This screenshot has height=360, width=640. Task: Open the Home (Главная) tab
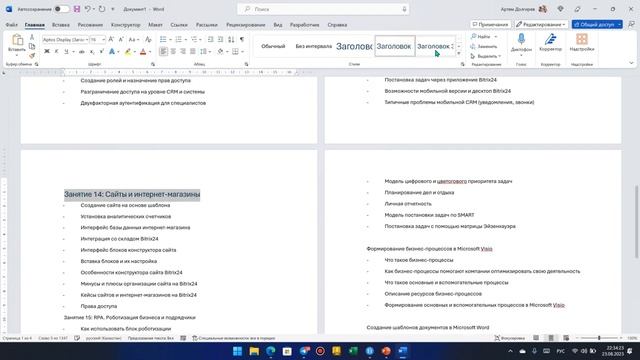[x=35, y=25]
